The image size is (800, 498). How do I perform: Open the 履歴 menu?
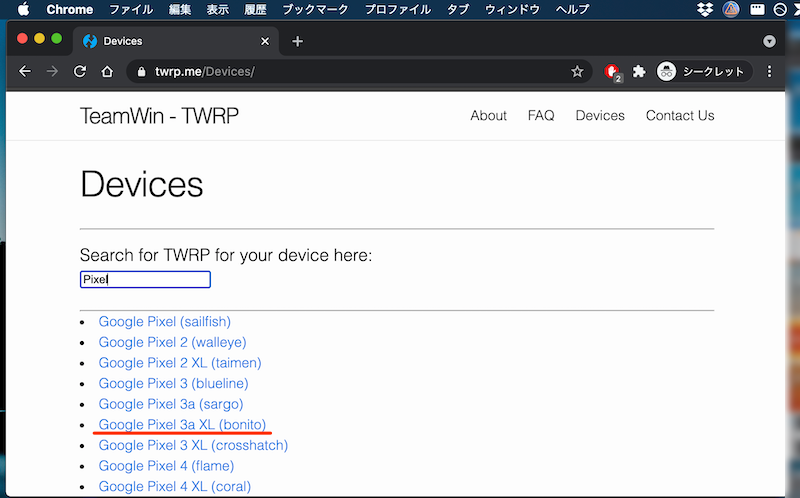click(255, 9)
